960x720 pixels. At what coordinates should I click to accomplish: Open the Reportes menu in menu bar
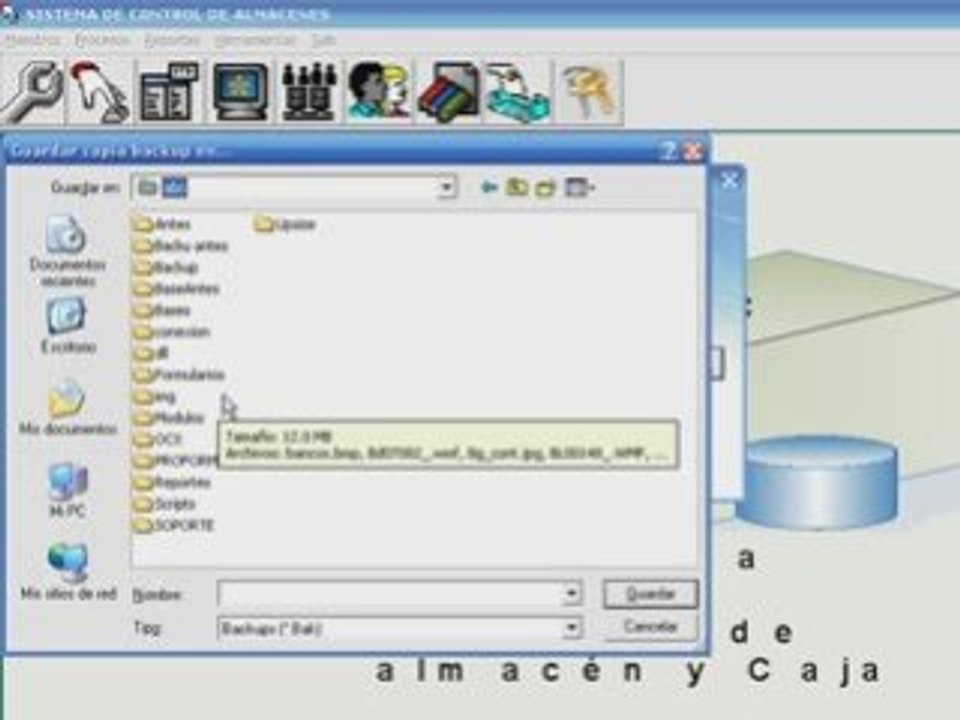point(172,40)
